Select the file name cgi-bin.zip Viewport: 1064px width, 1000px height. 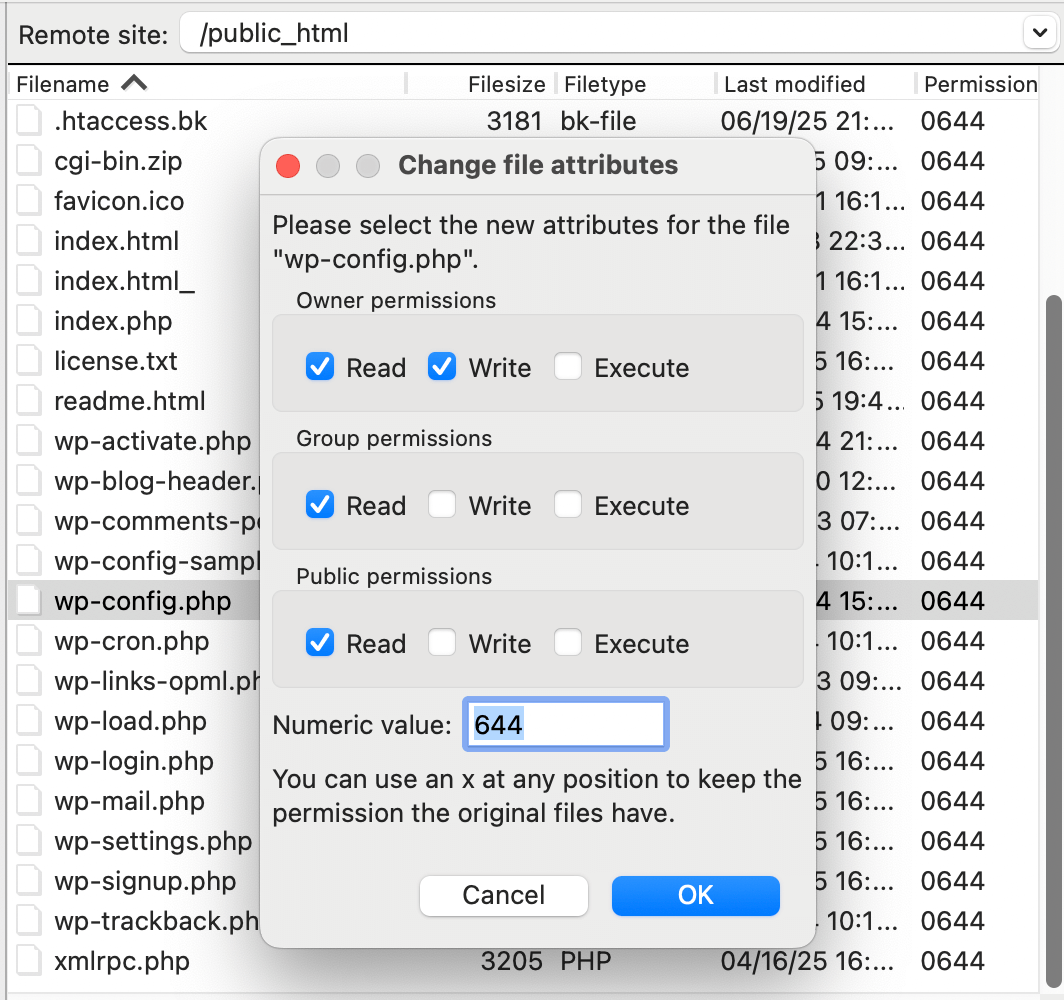[x=118, y=161]
